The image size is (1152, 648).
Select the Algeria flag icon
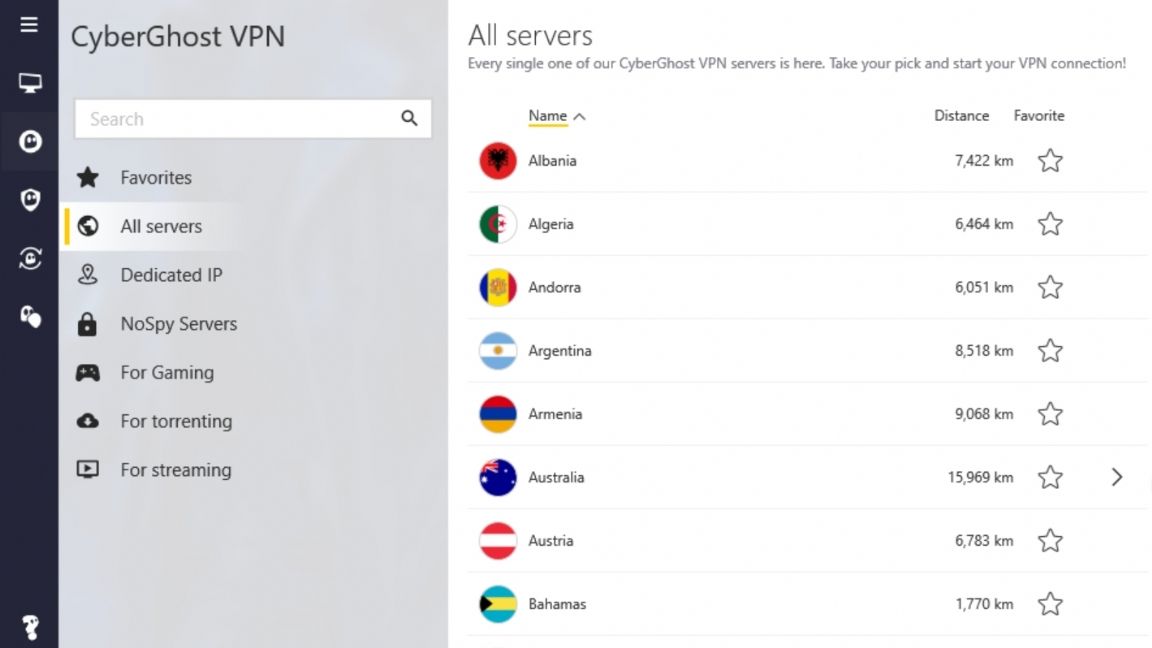[x=498, y=224]
